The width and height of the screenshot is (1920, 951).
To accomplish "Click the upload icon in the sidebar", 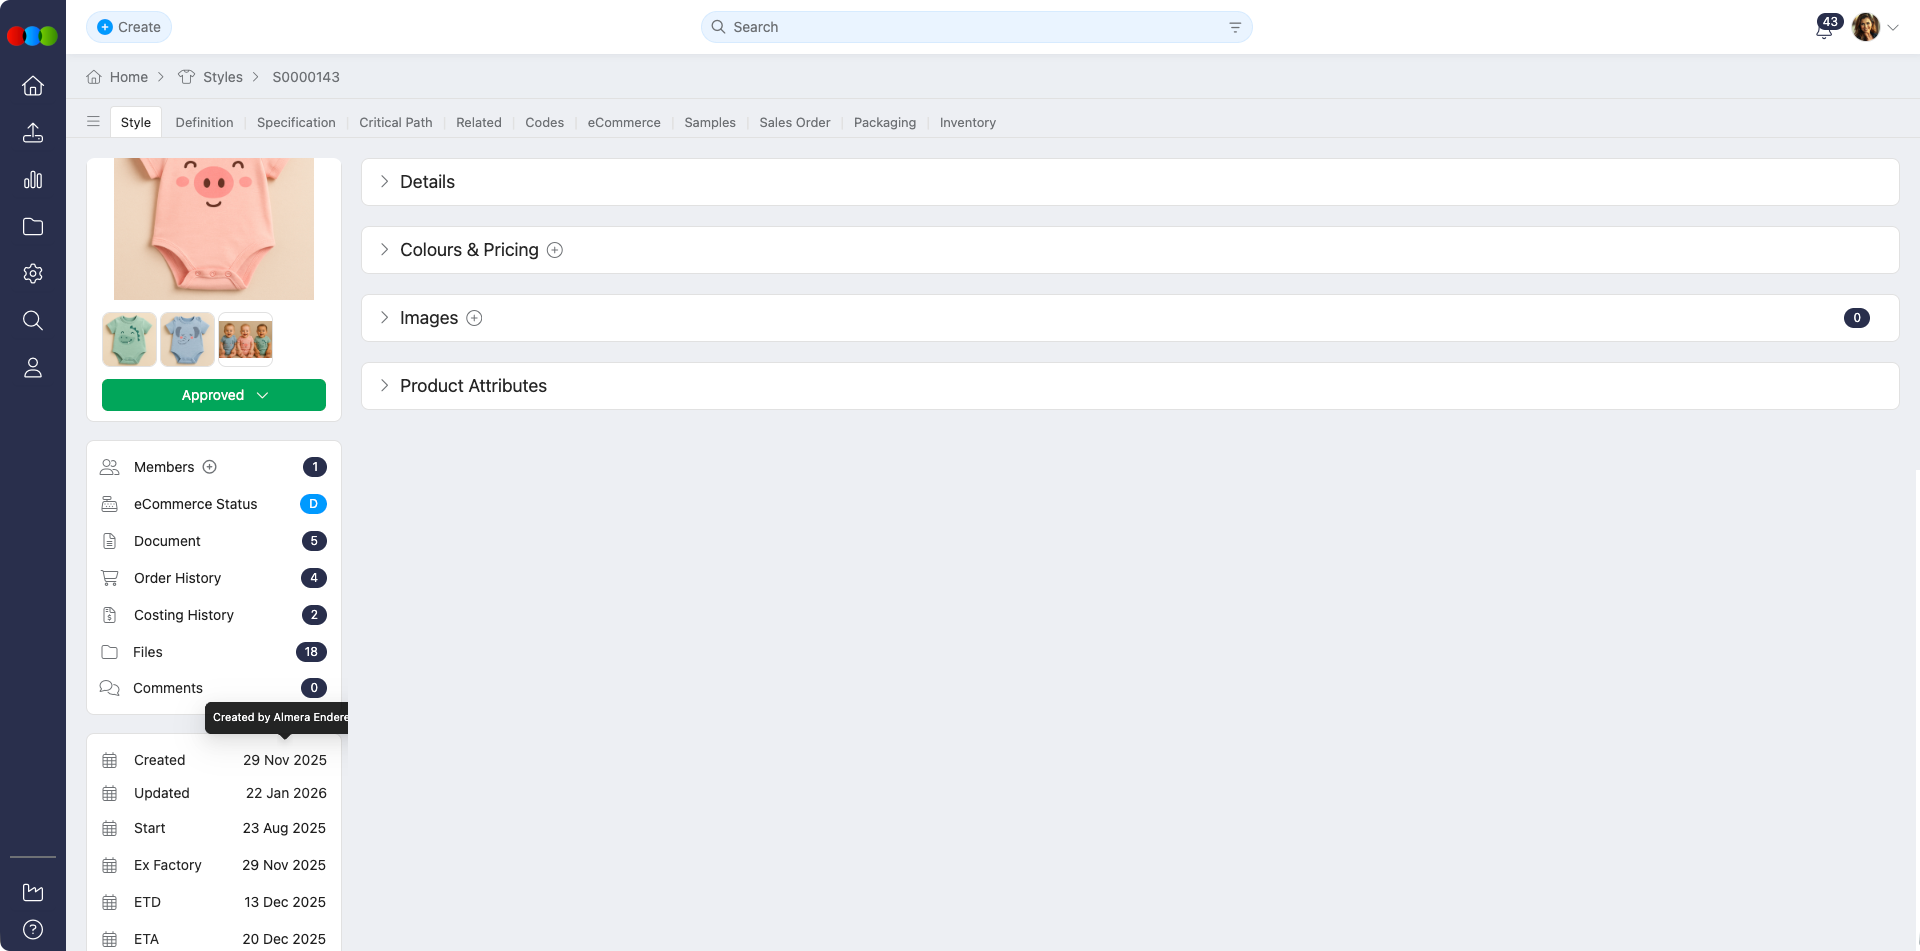I will point(33,133).
